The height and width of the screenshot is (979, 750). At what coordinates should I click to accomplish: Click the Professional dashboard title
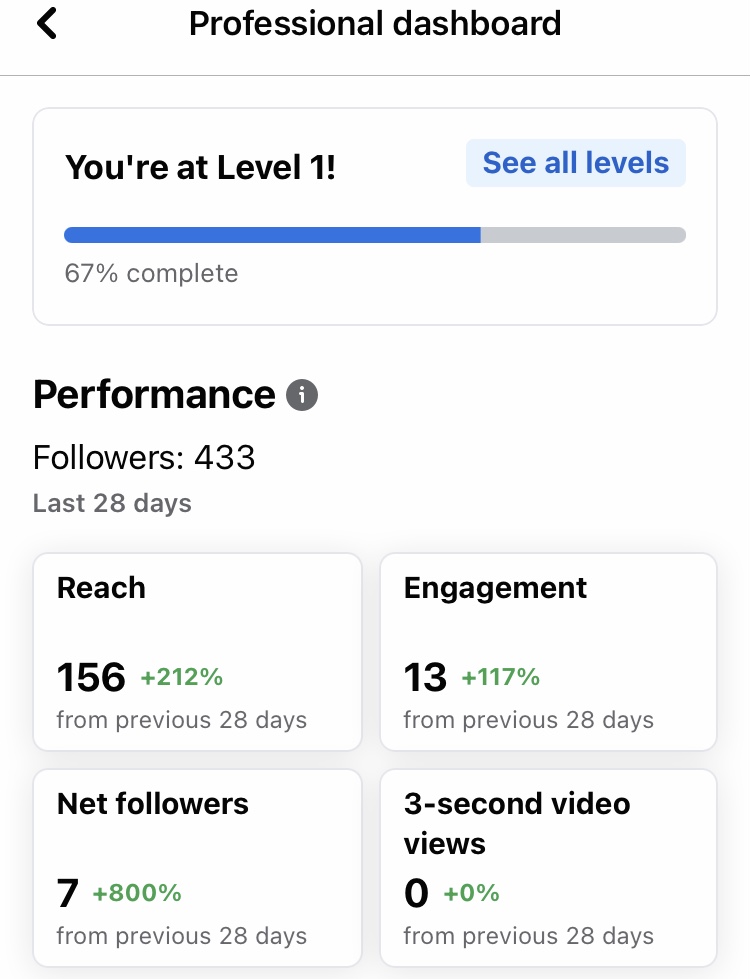coord(375,23)
